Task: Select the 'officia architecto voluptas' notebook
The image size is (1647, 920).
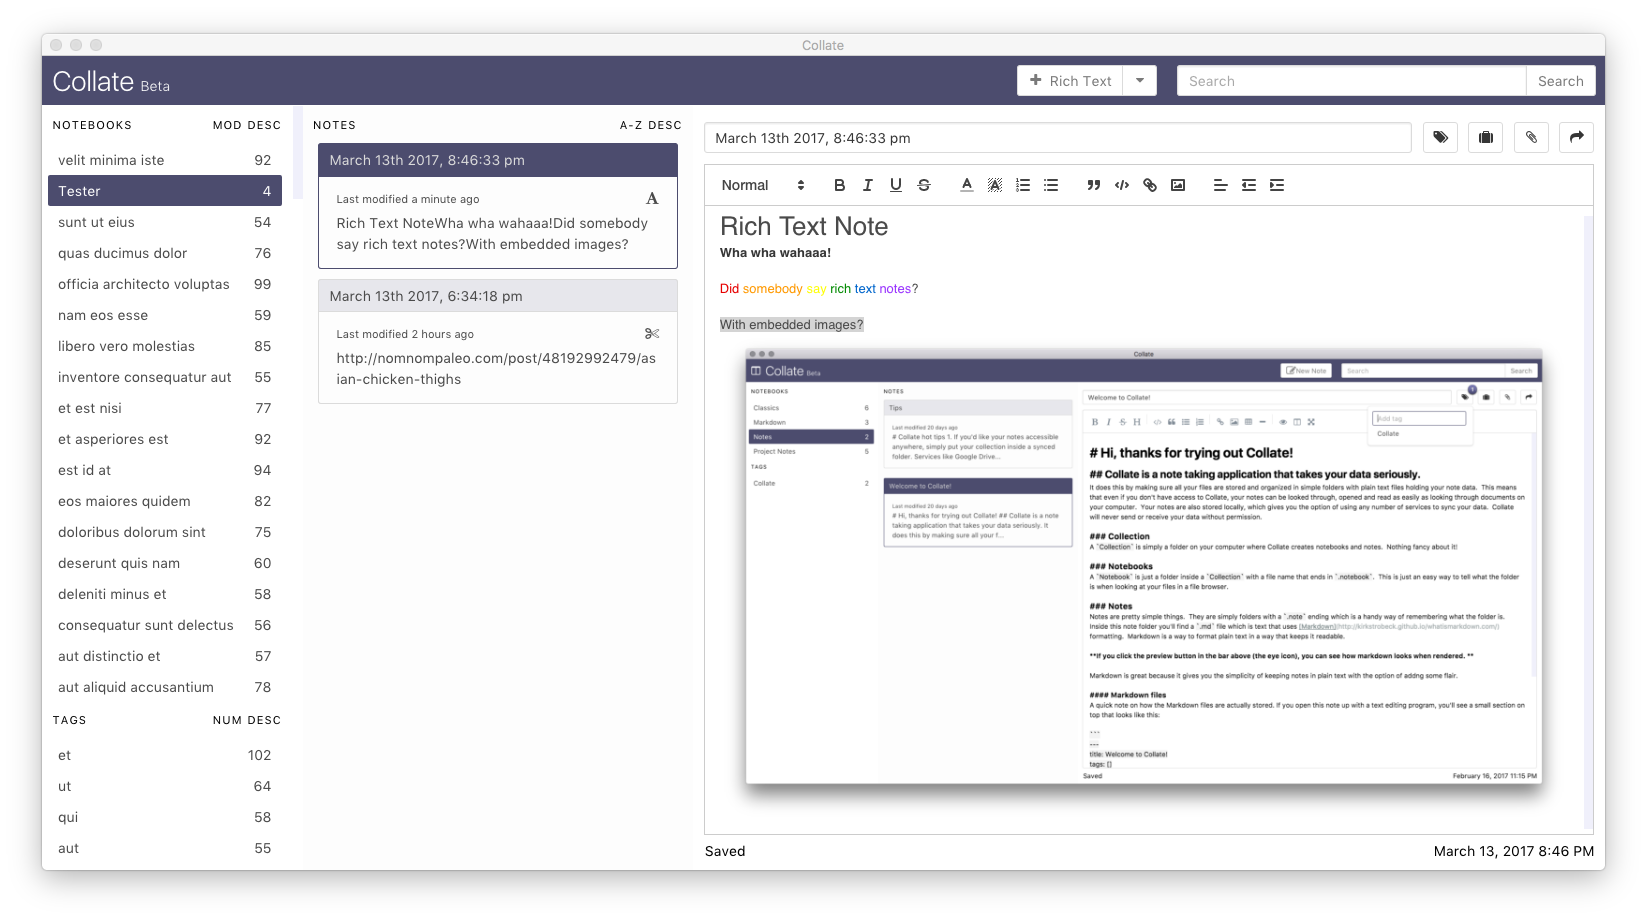Action: [x=165, y=284]
